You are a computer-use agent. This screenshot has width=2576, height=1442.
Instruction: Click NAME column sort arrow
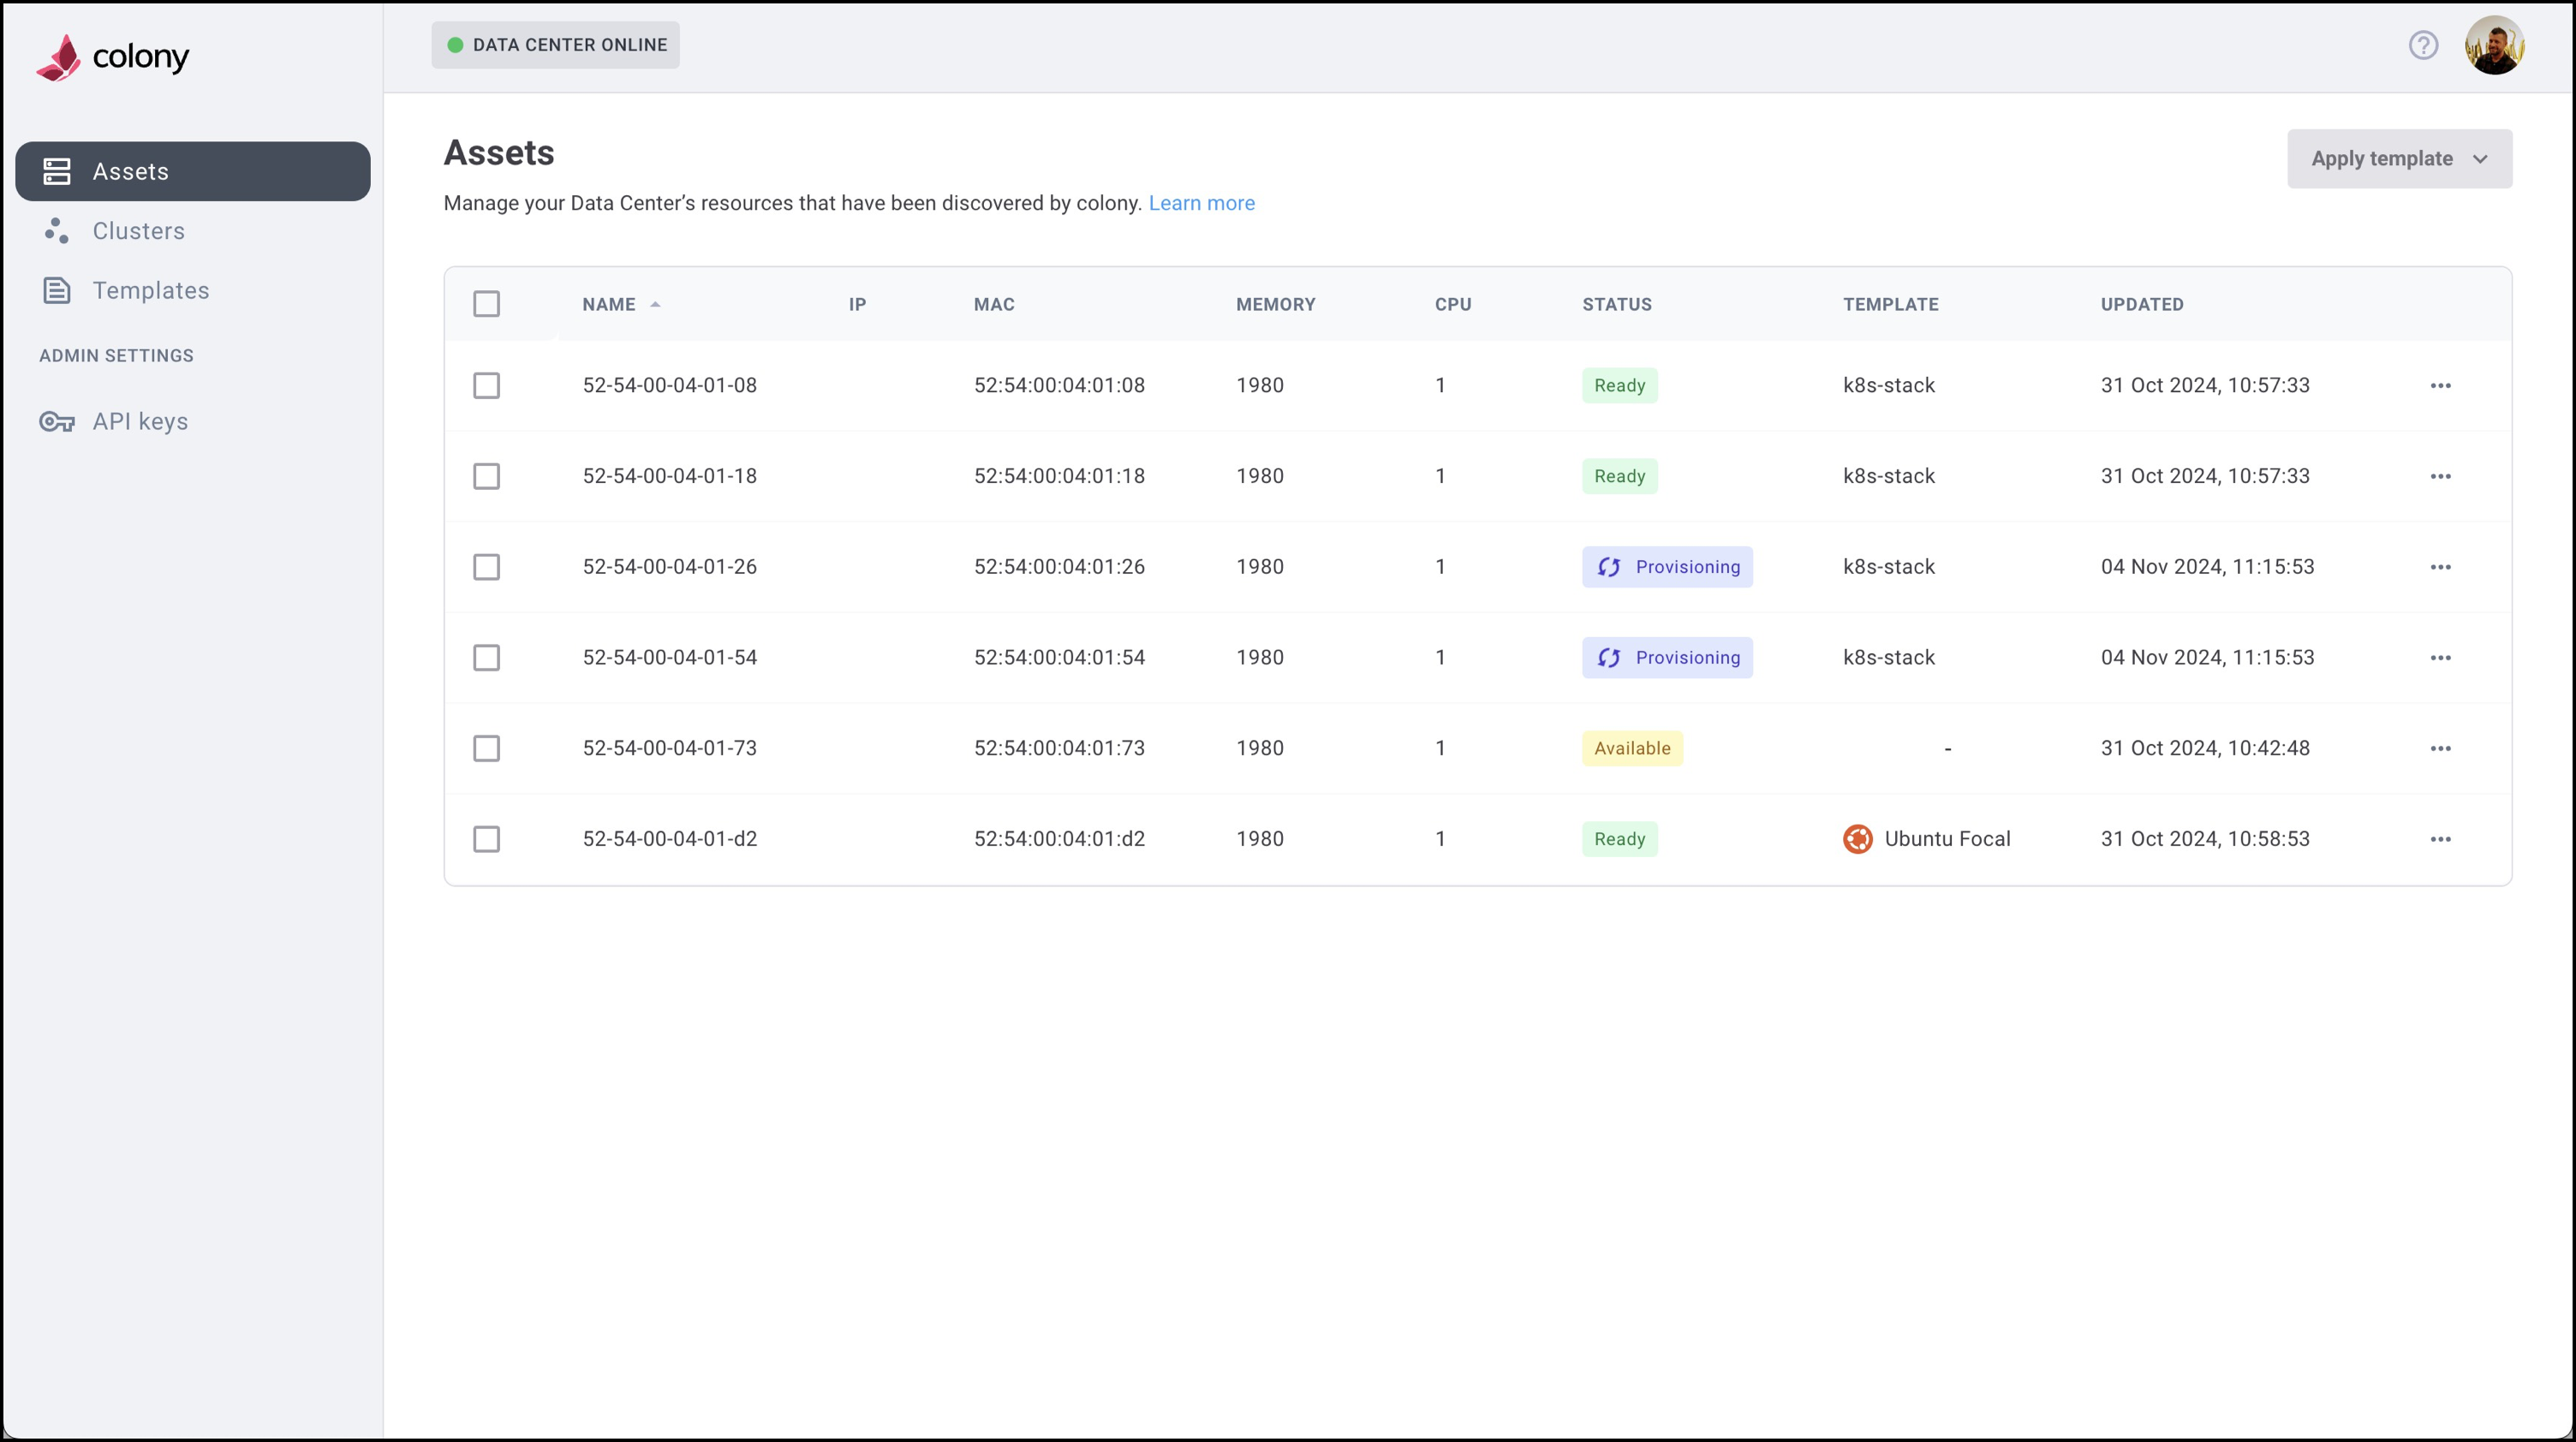[656, 304]
